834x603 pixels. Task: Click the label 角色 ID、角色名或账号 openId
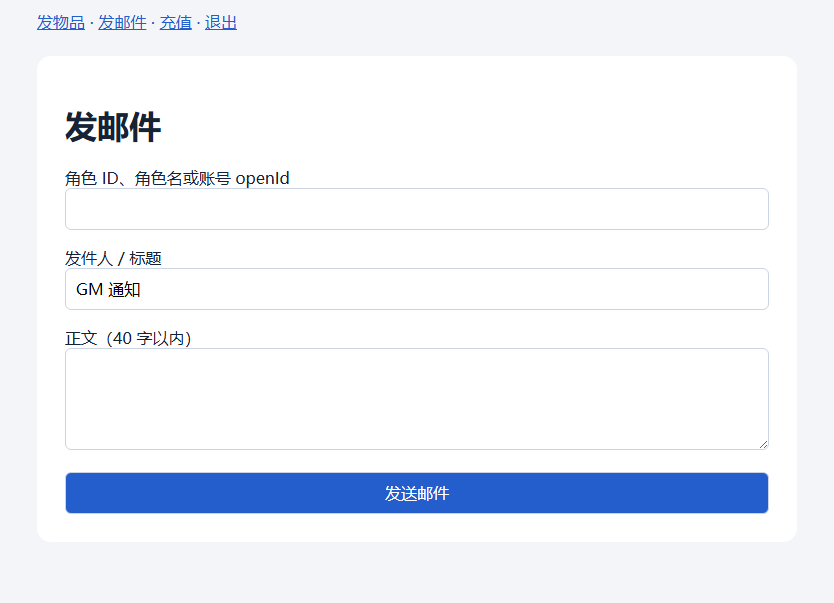click(x=177, y=178)
